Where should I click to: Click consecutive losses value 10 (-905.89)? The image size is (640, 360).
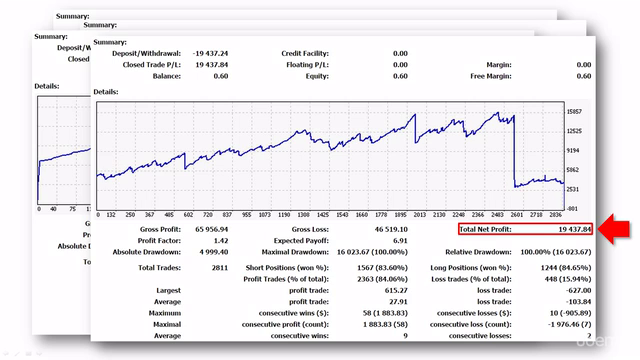[x=570, y=313]
